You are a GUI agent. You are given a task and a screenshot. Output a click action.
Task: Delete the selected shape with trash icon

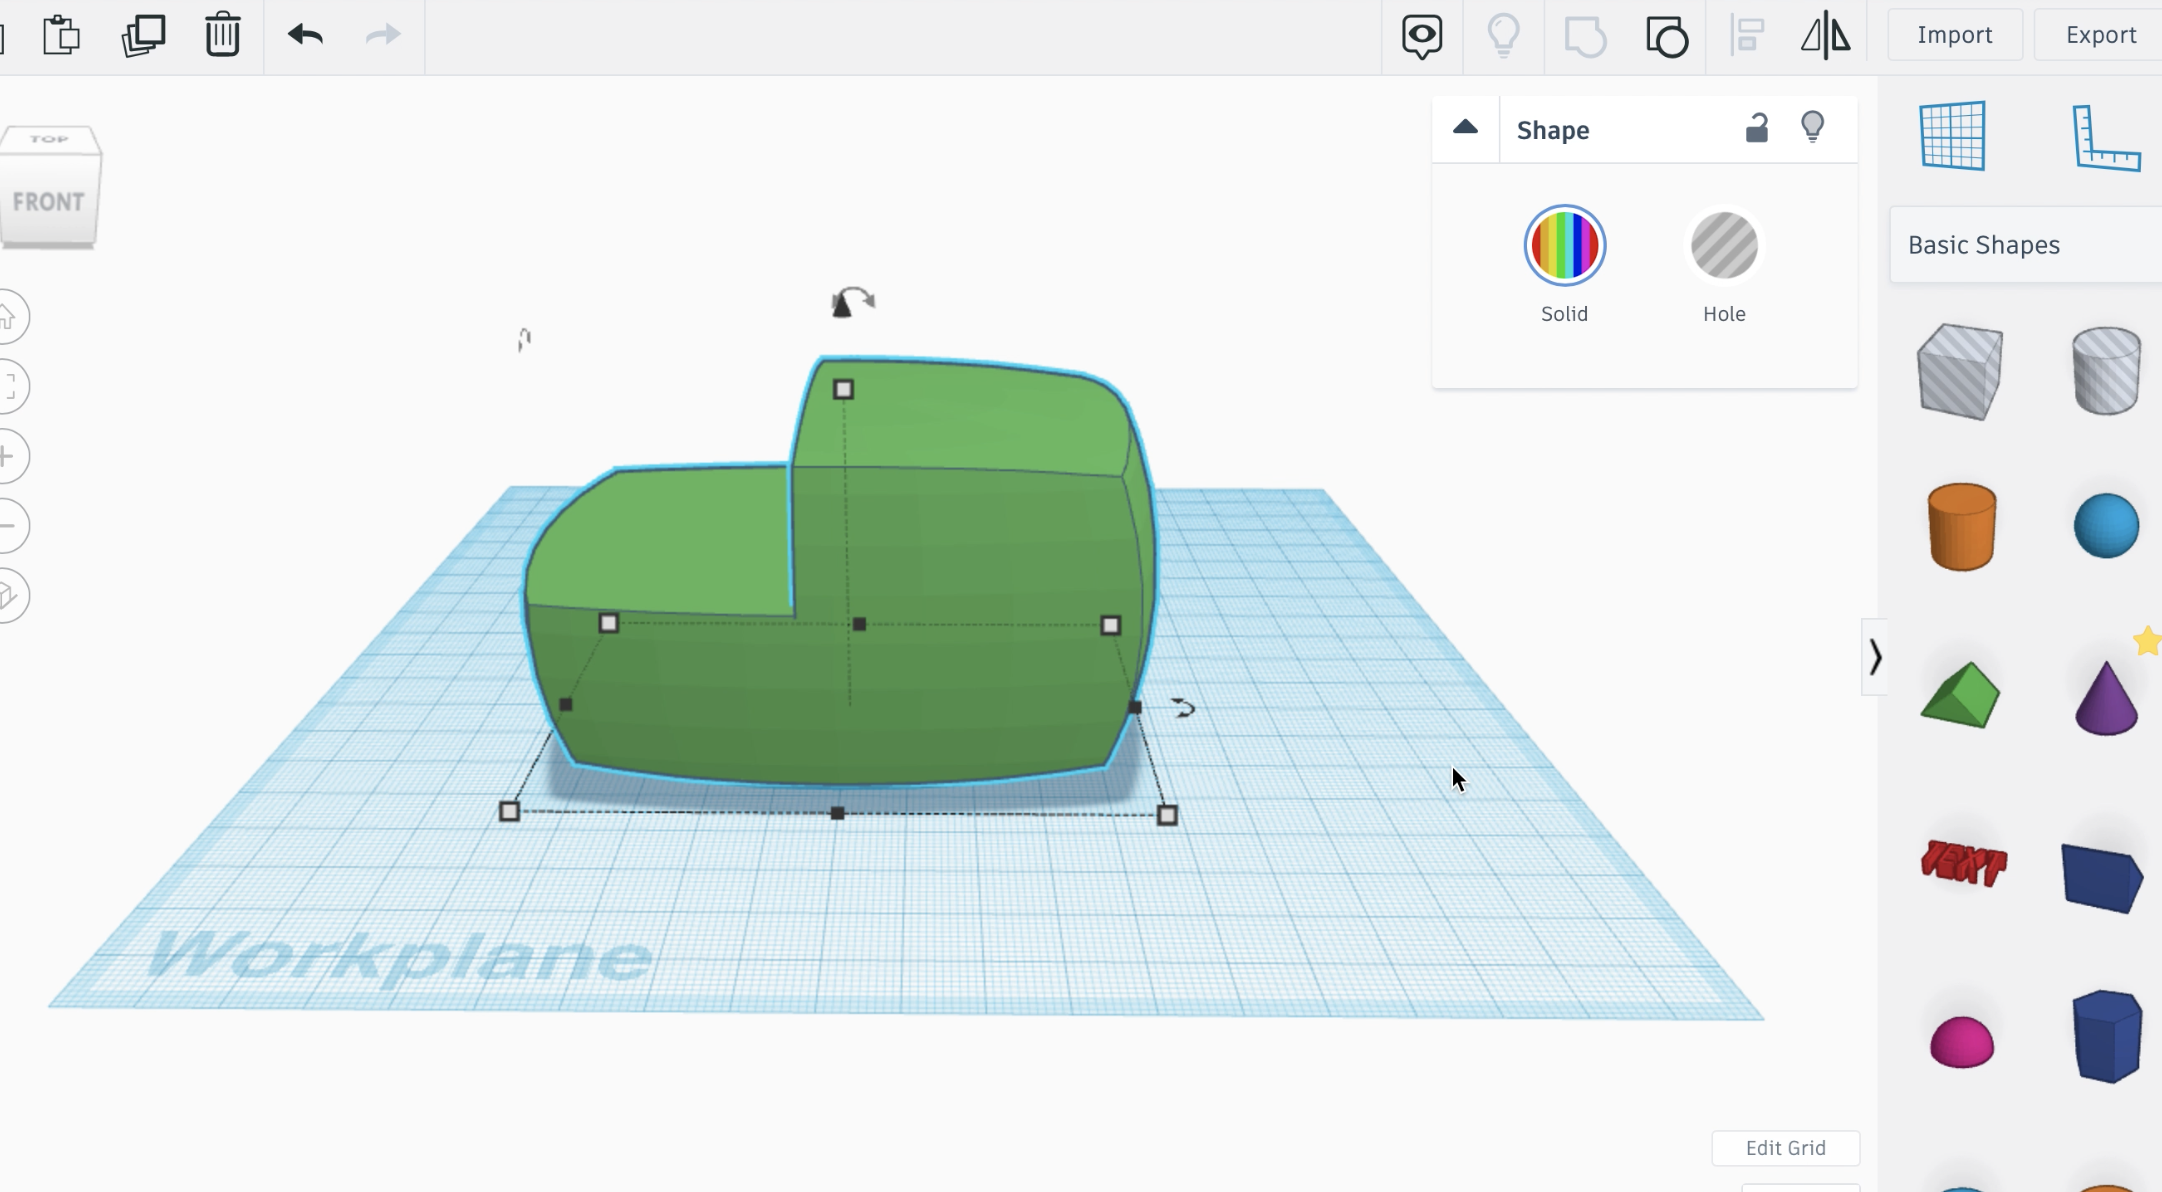coord(222,35)
